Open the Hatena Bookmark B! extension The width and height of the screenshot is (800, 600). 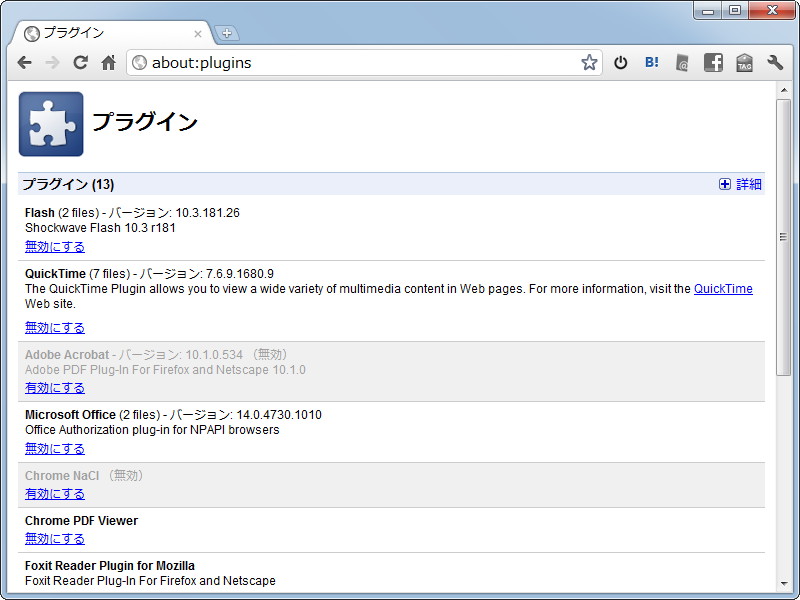point(651,62)
